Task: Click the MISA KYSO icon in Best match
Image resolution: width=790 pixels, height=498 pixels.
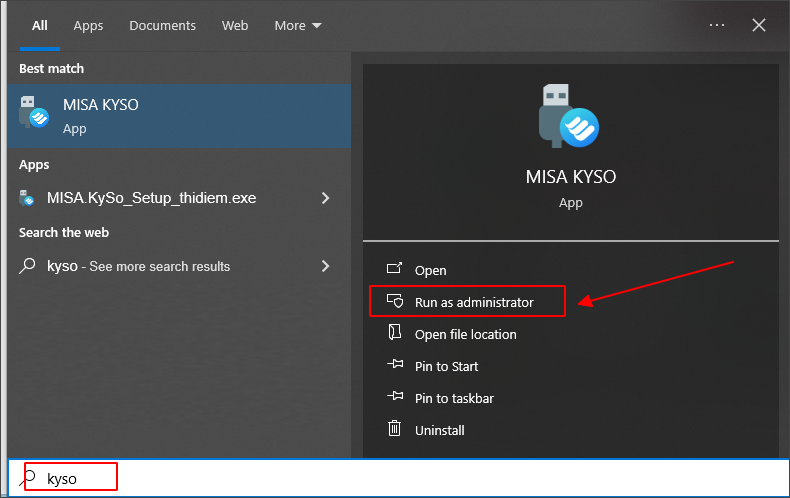Action: [x=34, y=114]
